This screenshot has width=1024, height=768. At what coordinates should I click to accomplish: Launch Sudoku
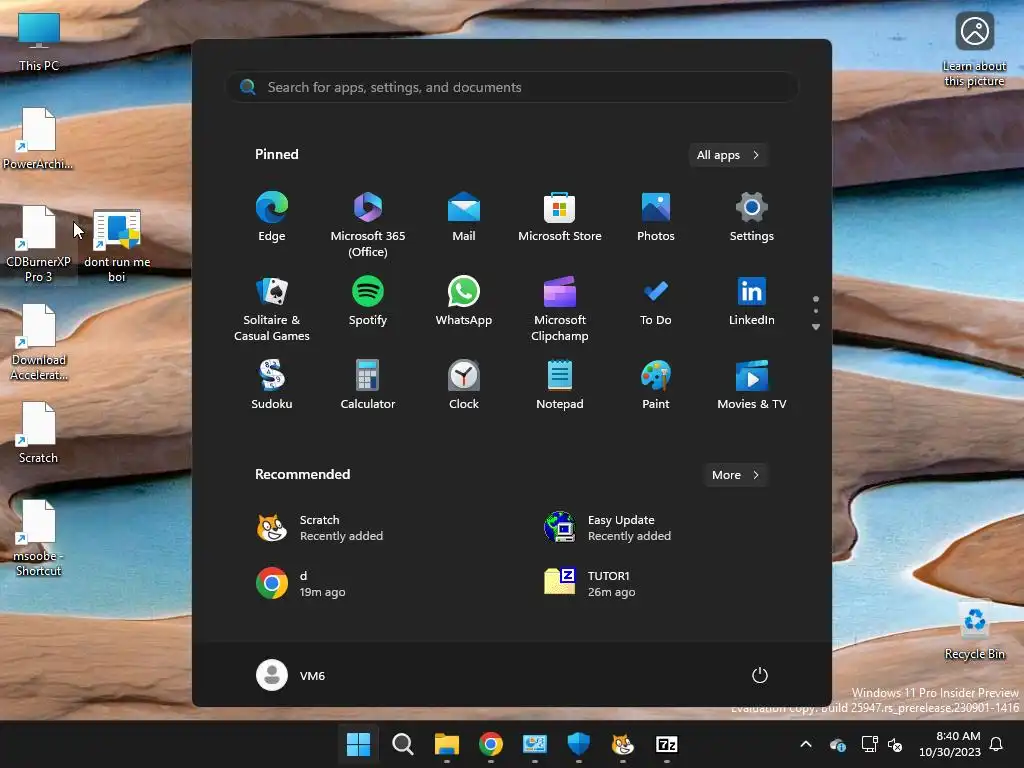tap(272, 385)
